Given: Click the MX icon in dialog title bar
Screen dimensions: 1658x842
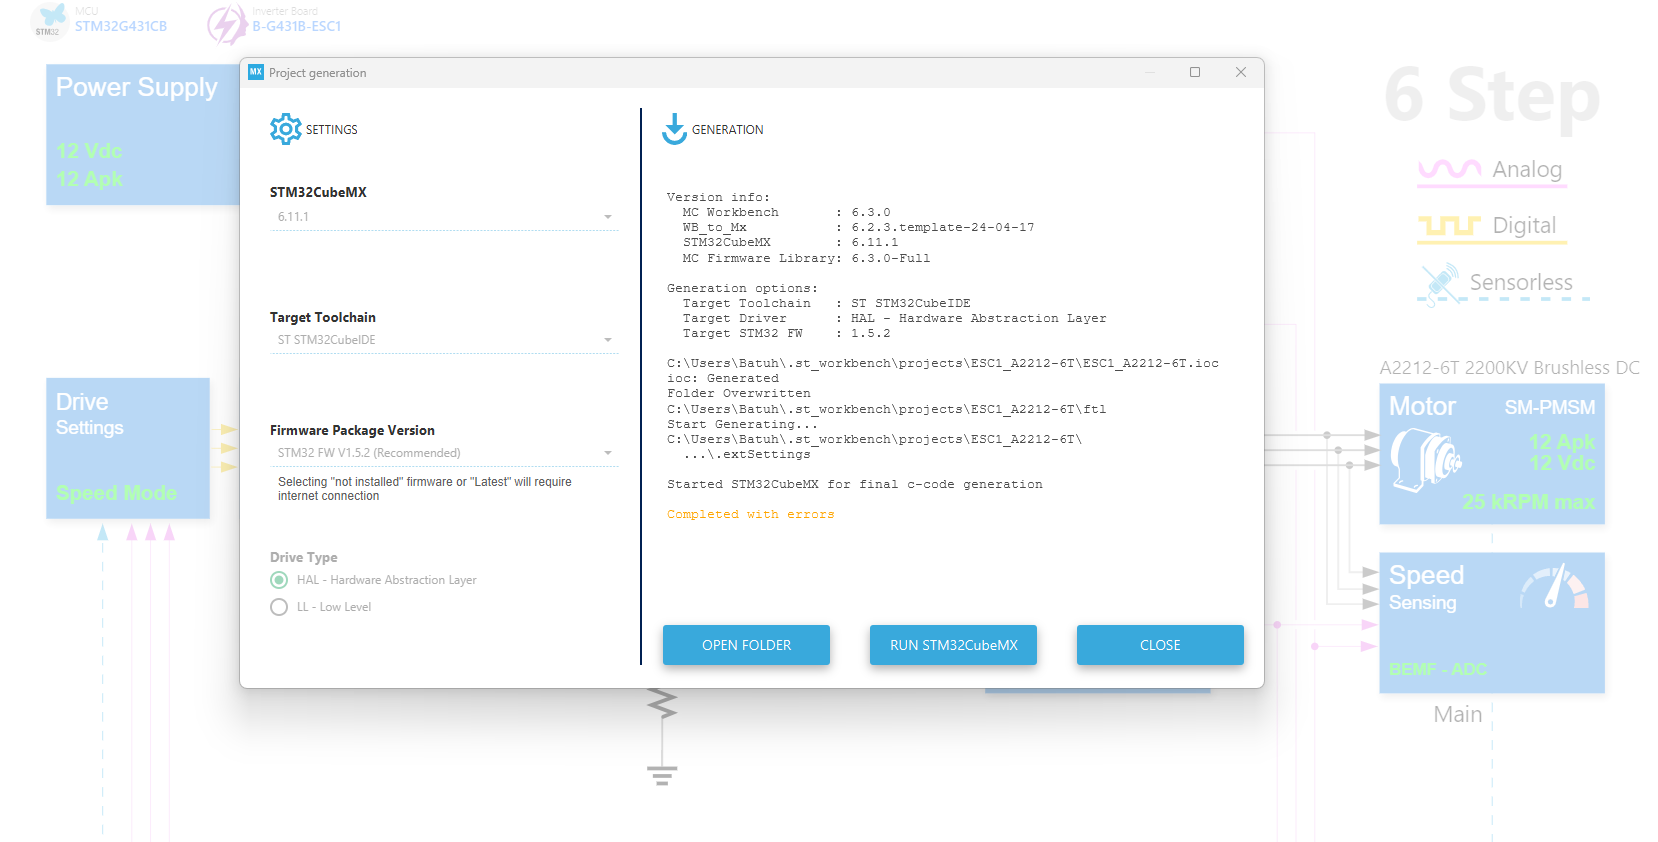Looking at the screenshot, I should coord(256,72).
